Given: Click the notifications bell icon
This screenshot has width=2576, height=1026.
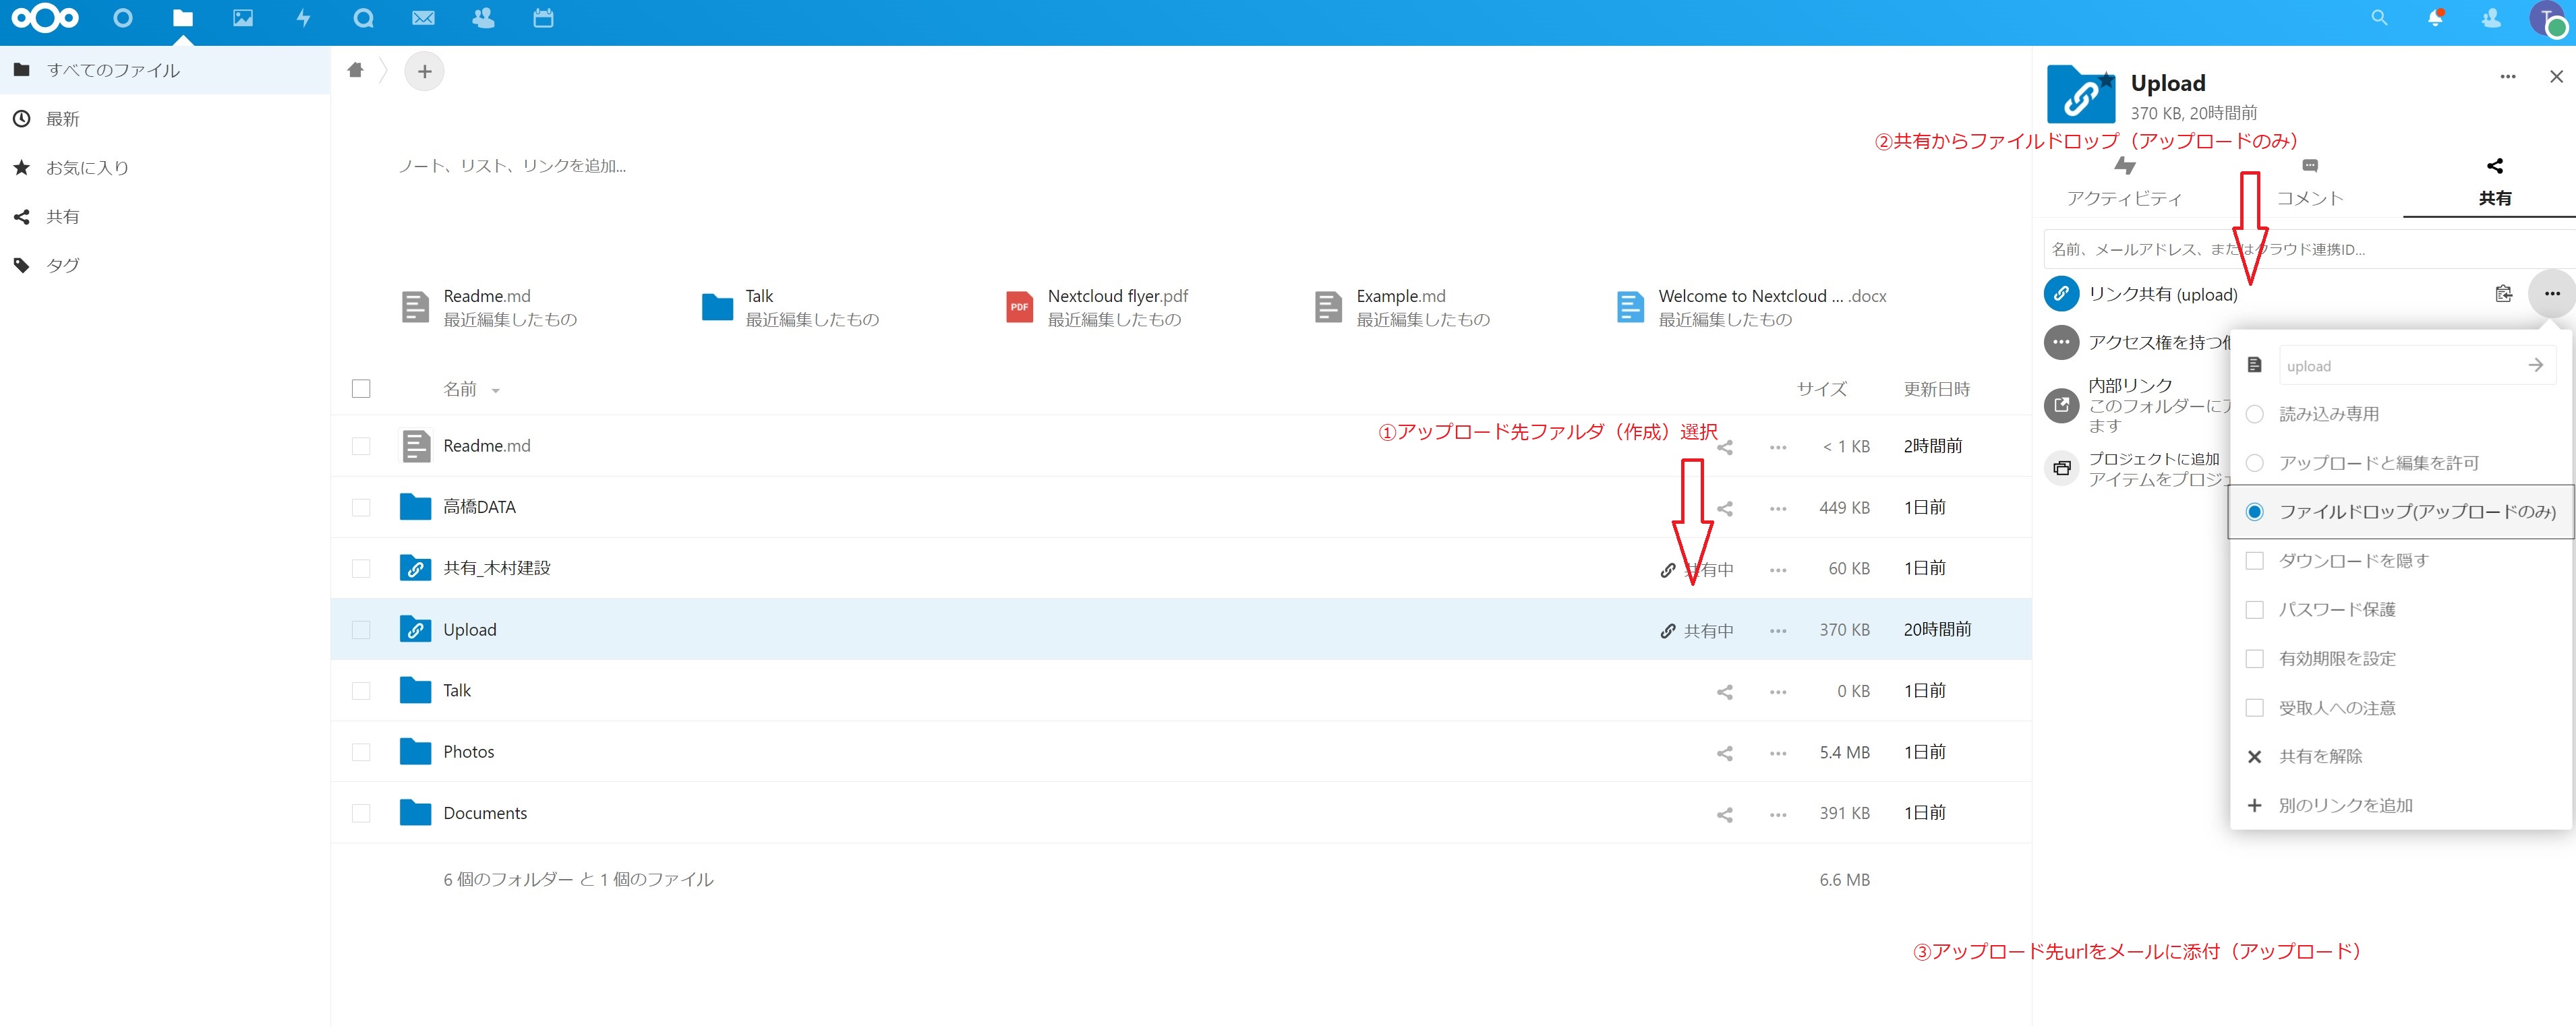Looking at the screenshot, I should (x=2435, y=18).
